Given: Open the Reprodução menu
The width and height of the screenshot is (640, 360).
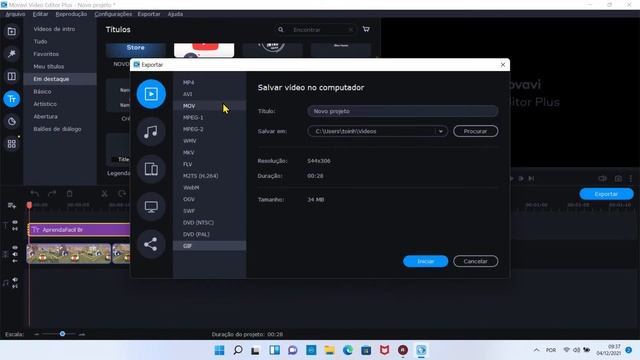Looking at the screenshot, I should tap(71, 14).
